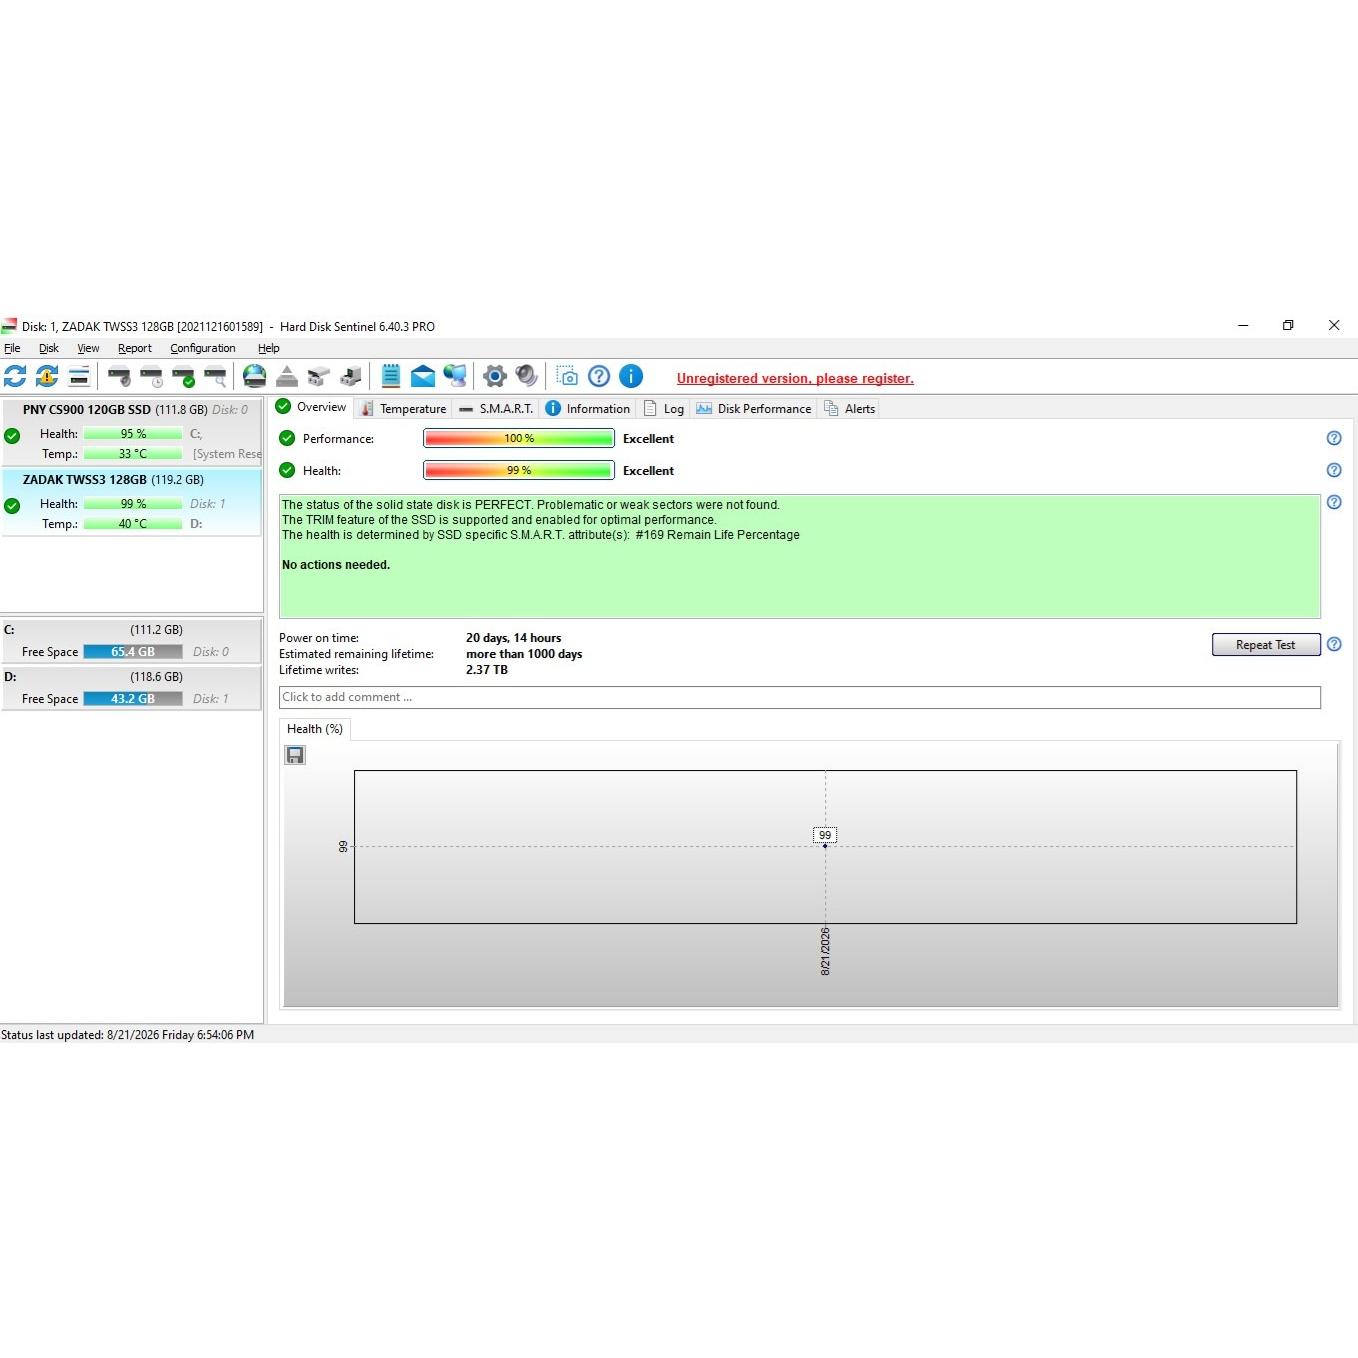
Task: Click the screenshot camera toolbar icon
Action: pos(567,376)
